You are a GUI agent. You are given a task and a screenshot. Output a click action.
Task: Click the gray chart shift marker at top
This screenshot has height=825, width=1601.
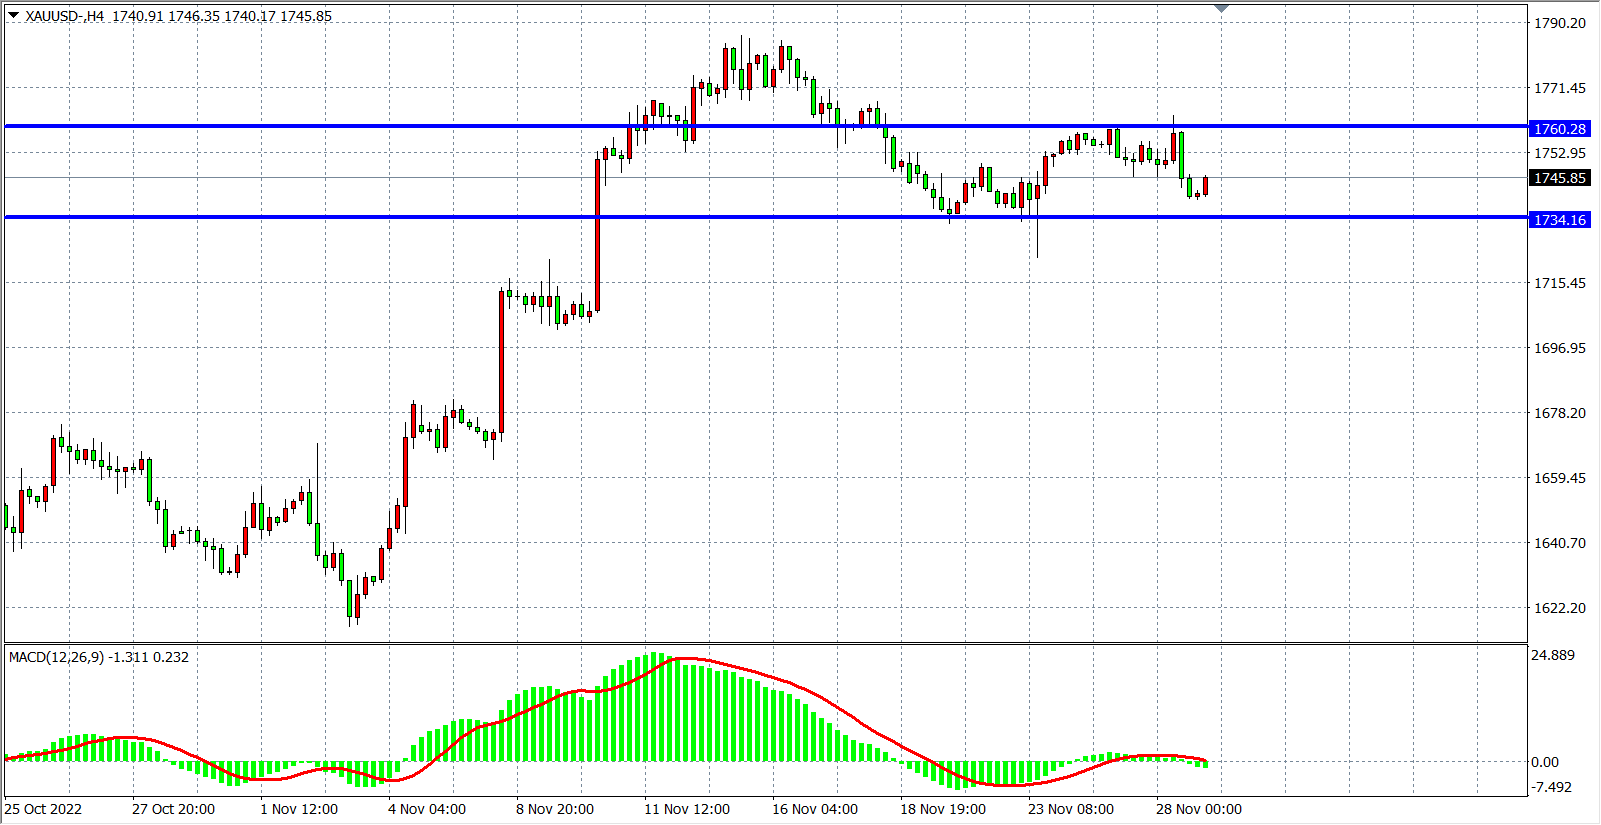coord(1221,9)
